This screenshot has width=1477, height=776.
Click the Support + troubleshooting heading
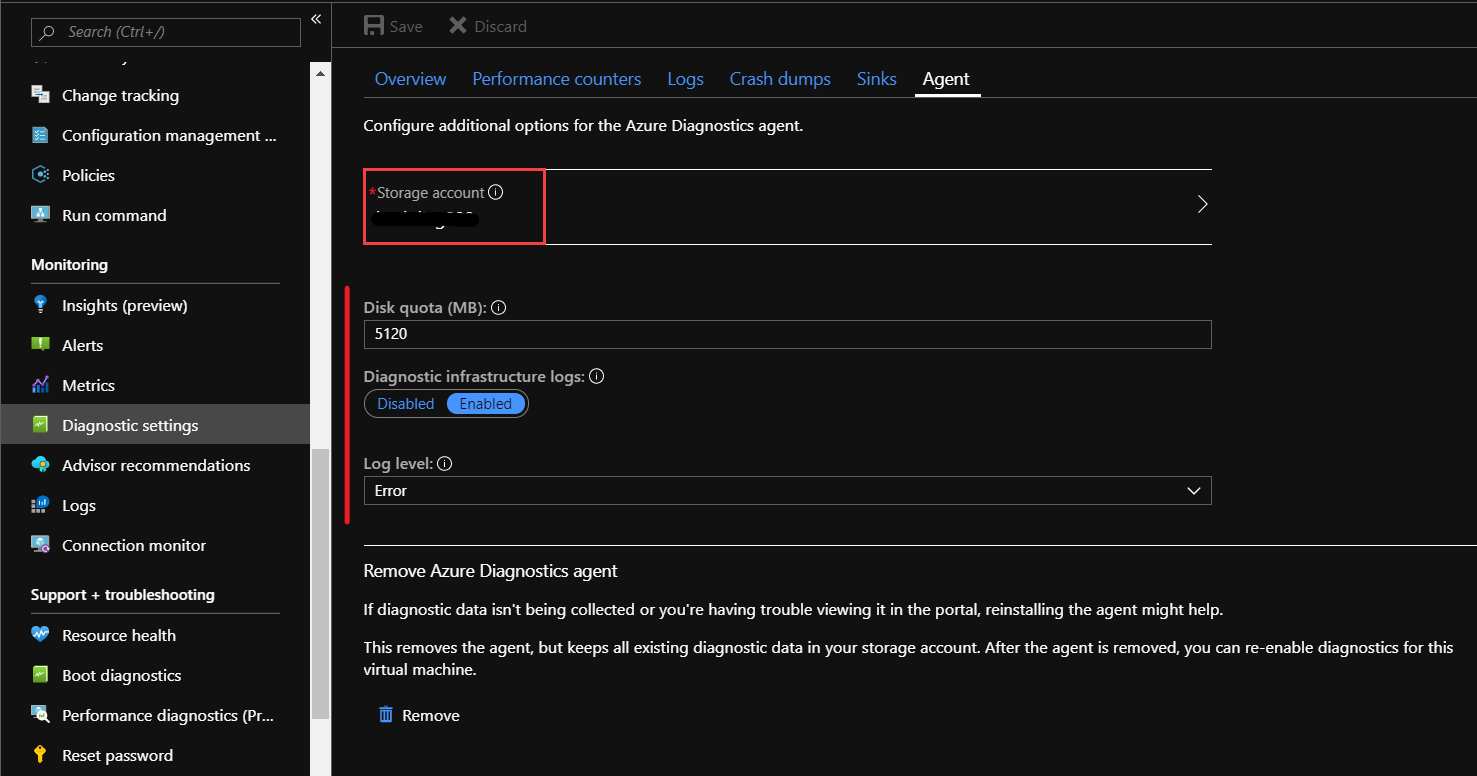(123, 595)
